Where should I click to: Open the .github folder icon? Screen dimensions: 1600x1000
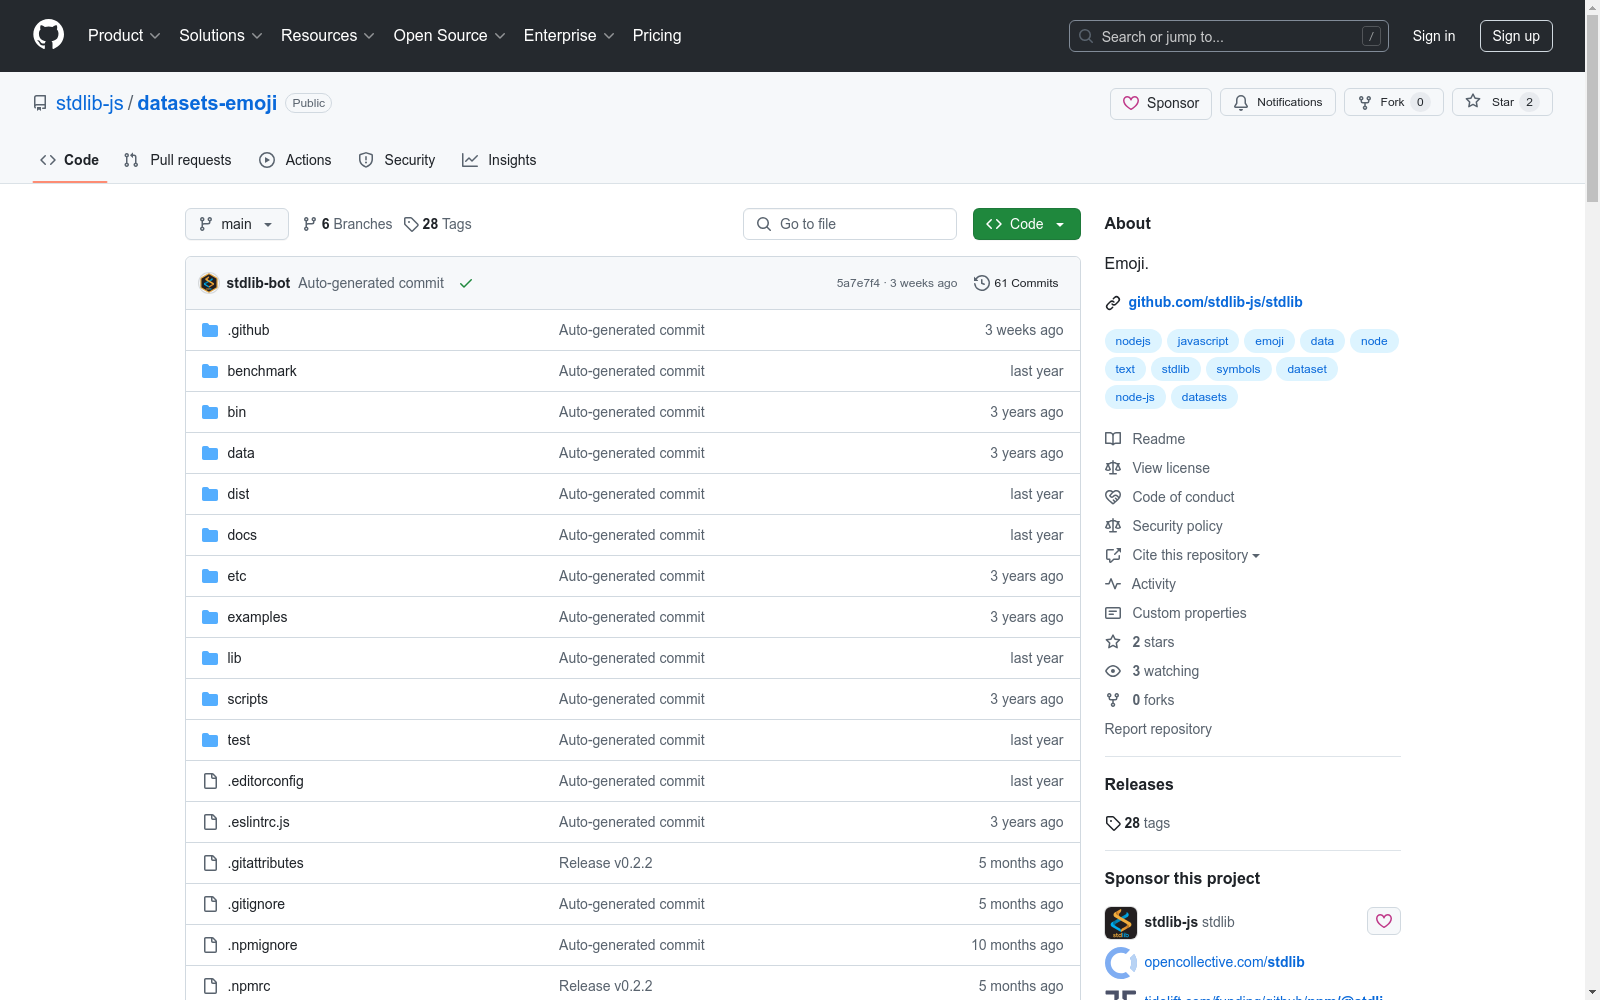[x=210, y=330]
